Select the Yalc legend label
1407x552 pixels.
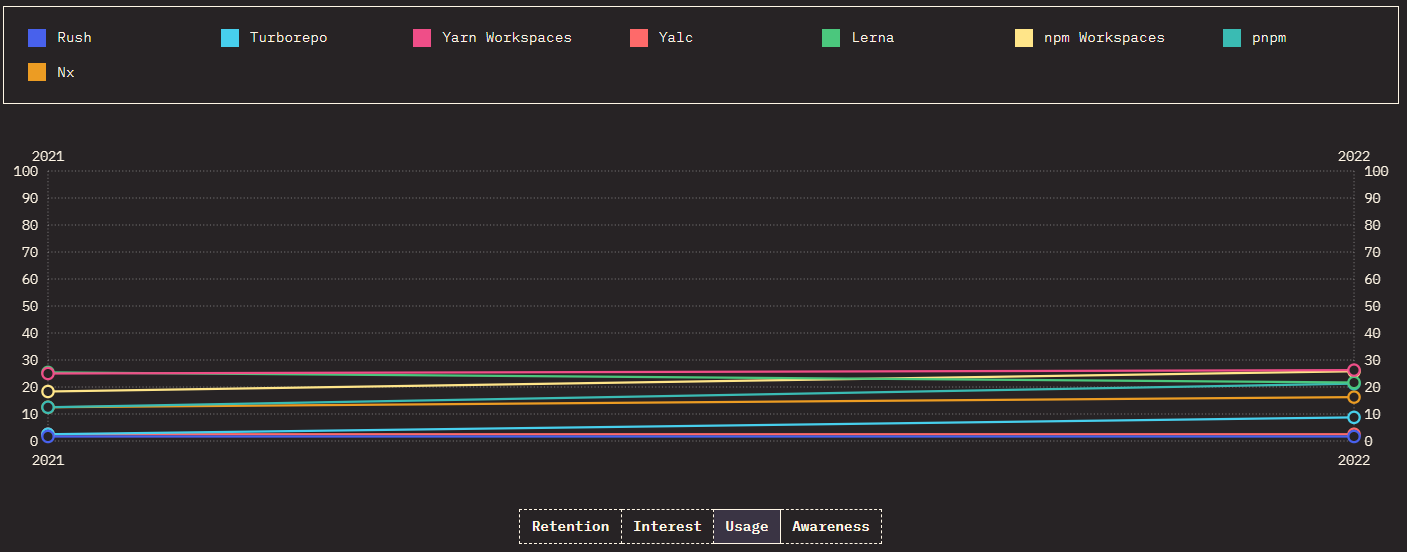tap(676, 38)
